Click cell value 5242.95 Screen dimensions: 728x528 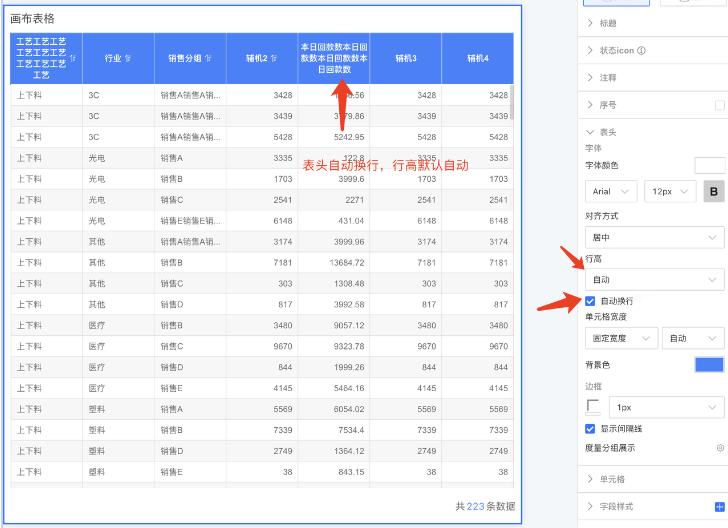pos(349,137)
